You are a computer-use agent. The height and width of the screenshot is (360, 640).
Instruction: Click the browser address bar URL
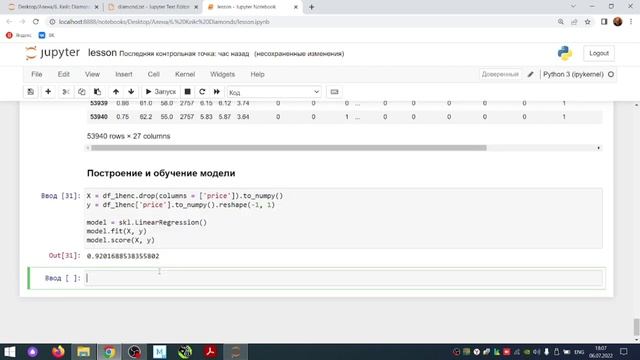click(x=164, y=22)
